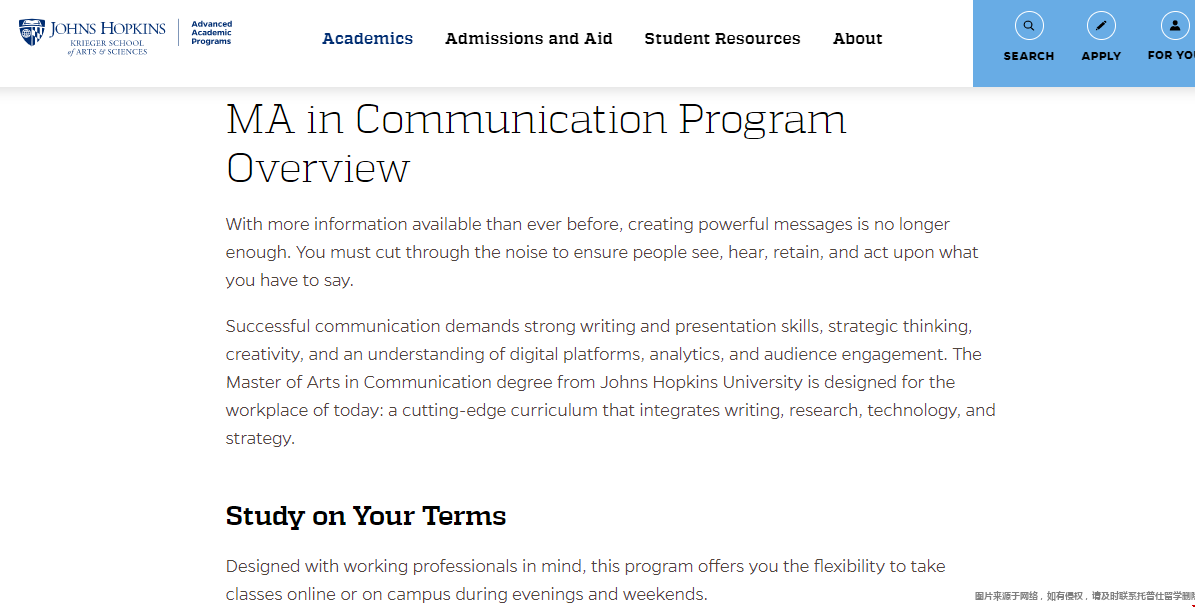
Task: Click the empty white header area right of About
Action: [930, 40]
